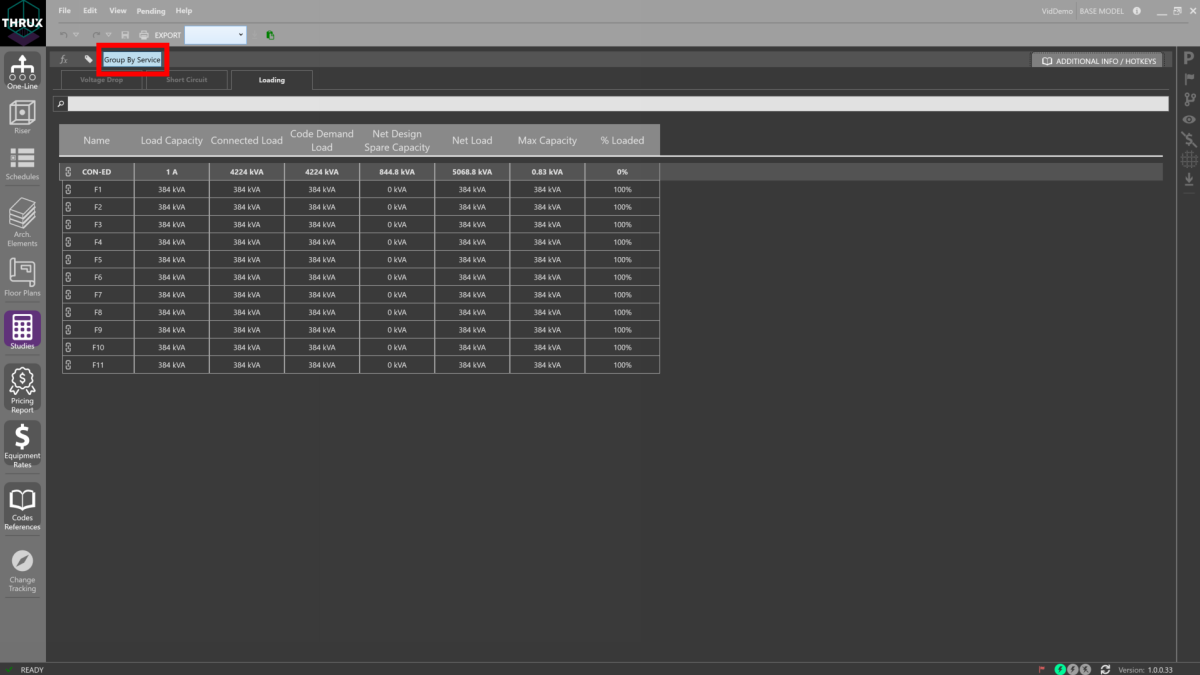1200x675 pixels.
Task: Open the One-Line diagram view
Action: pos(22,72)
